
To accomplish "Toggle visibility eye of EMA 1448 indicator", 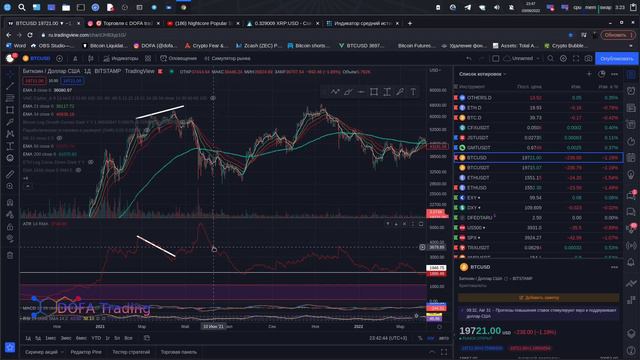I will (x=78, y=170).
